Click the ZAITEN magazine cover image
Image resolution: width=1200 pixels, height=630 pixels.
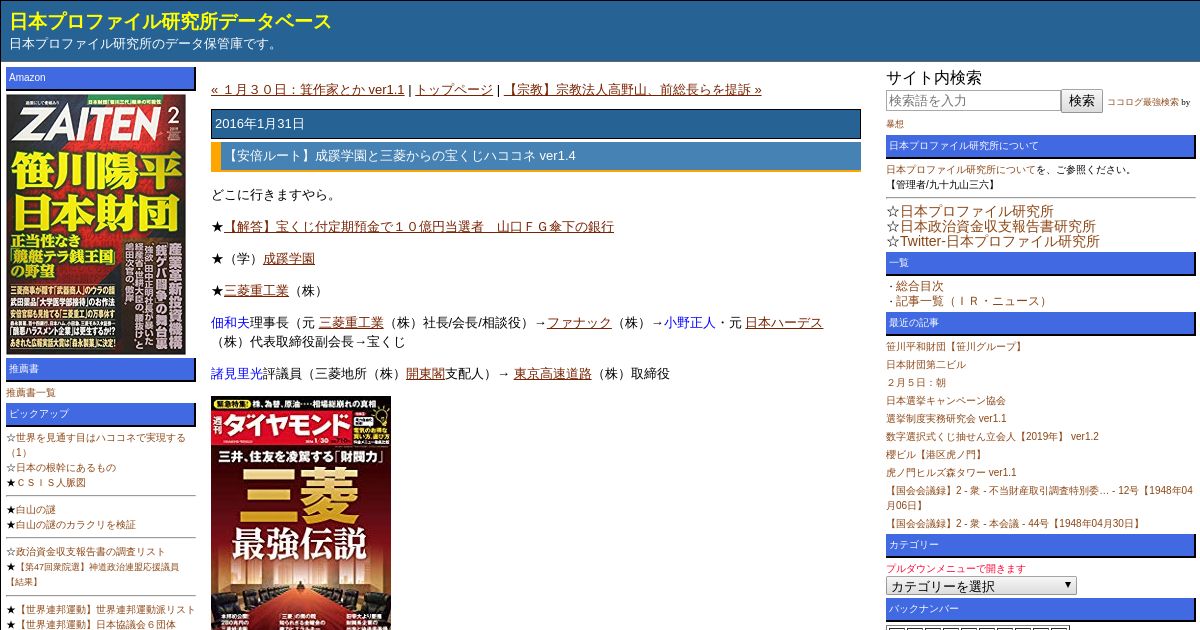96,223
